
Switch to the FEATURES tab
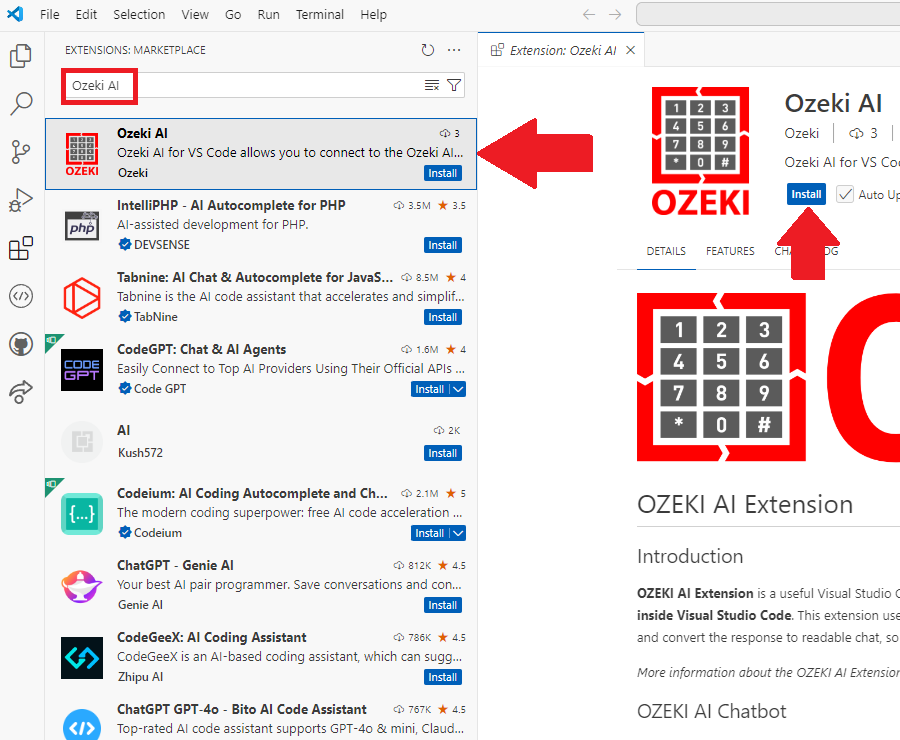[730, 251]
